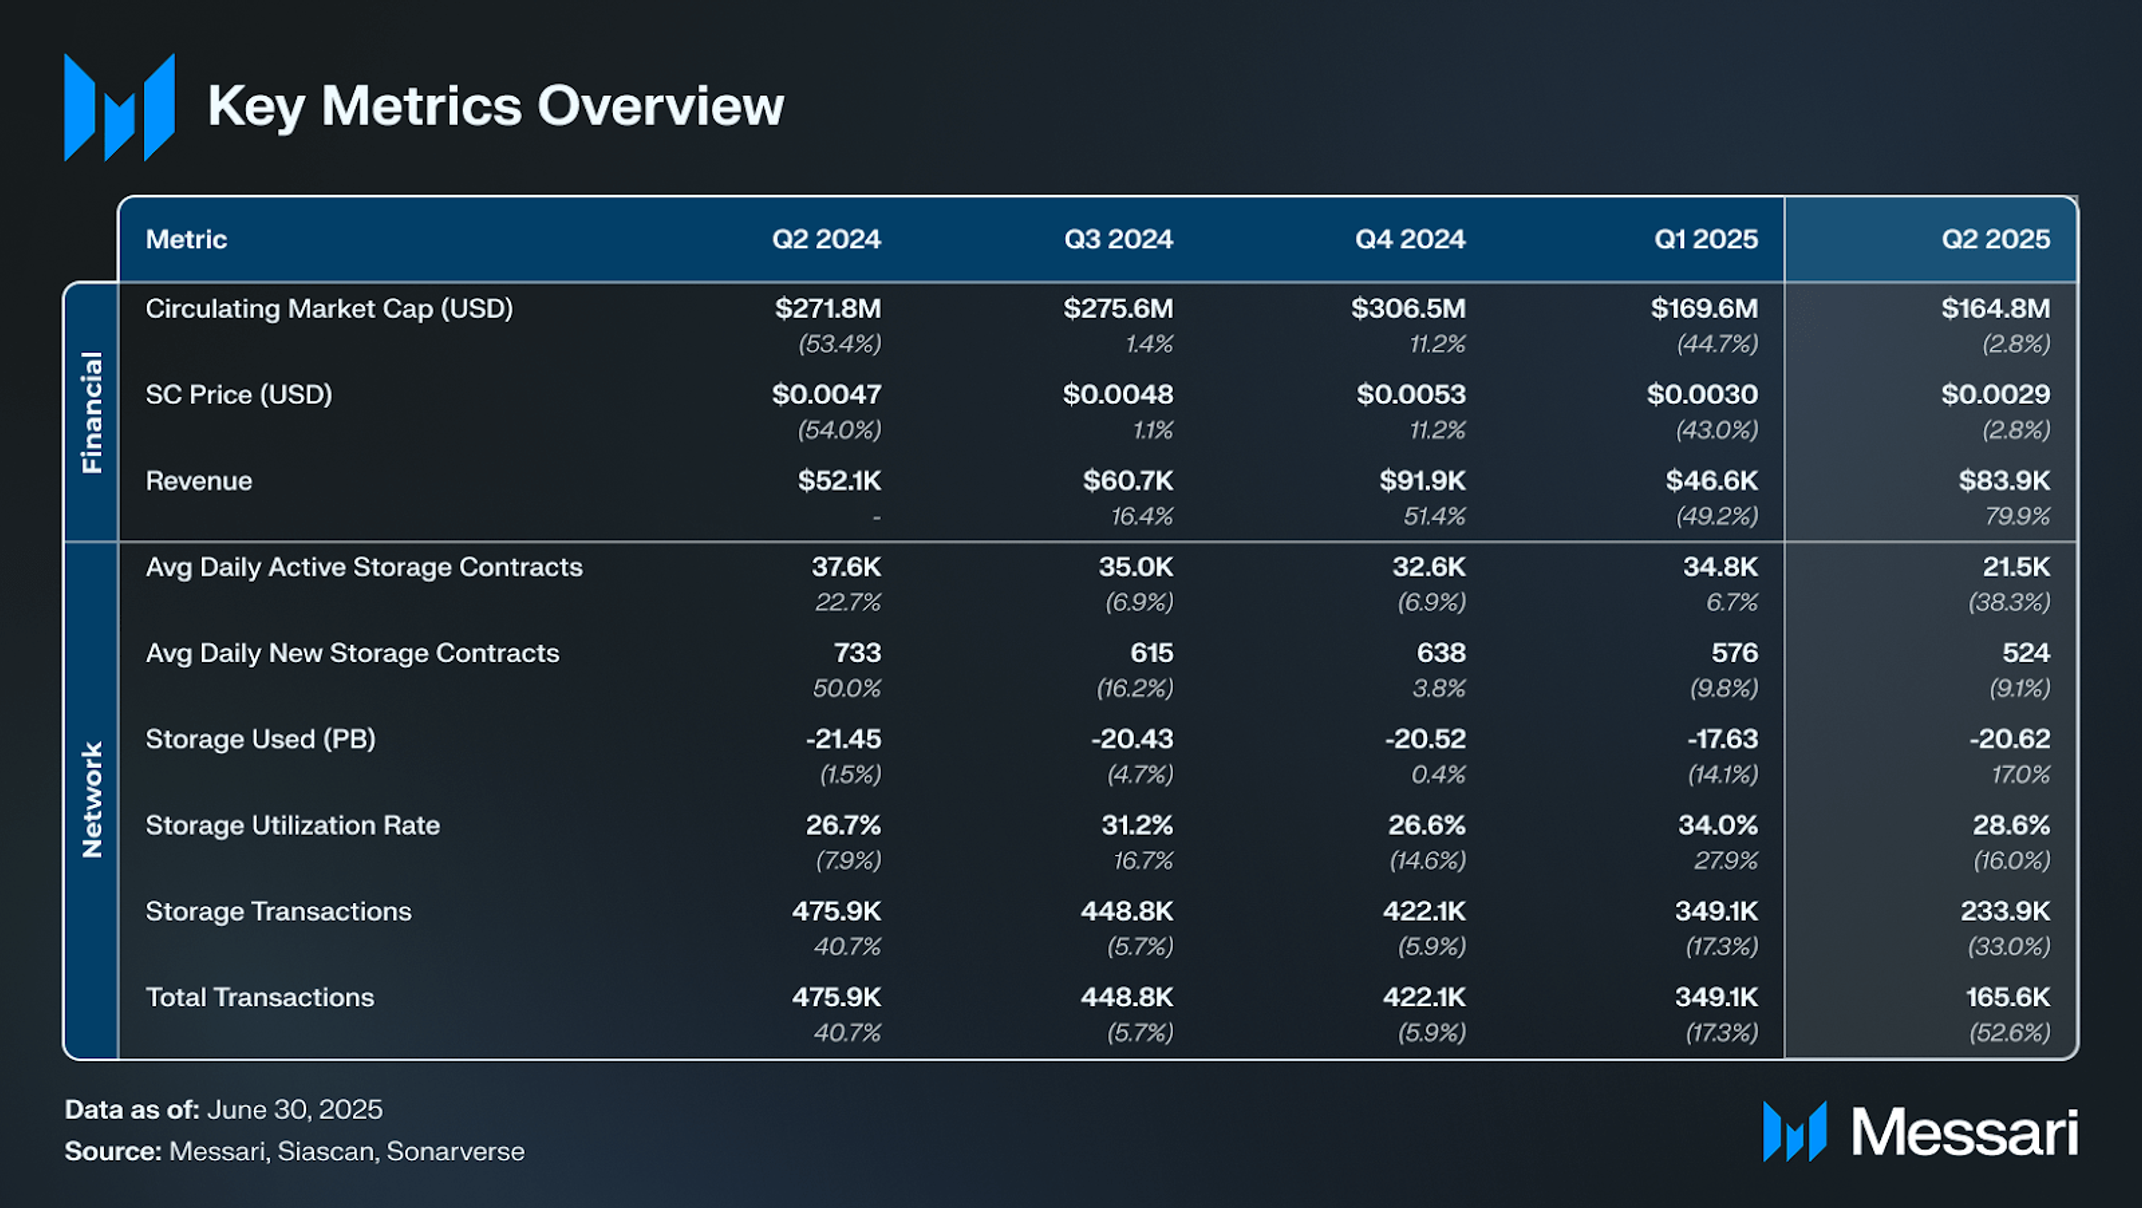Click the Q1 2025 column header
This screenshot has width=2142, height=1208.
coord(1705,239)
